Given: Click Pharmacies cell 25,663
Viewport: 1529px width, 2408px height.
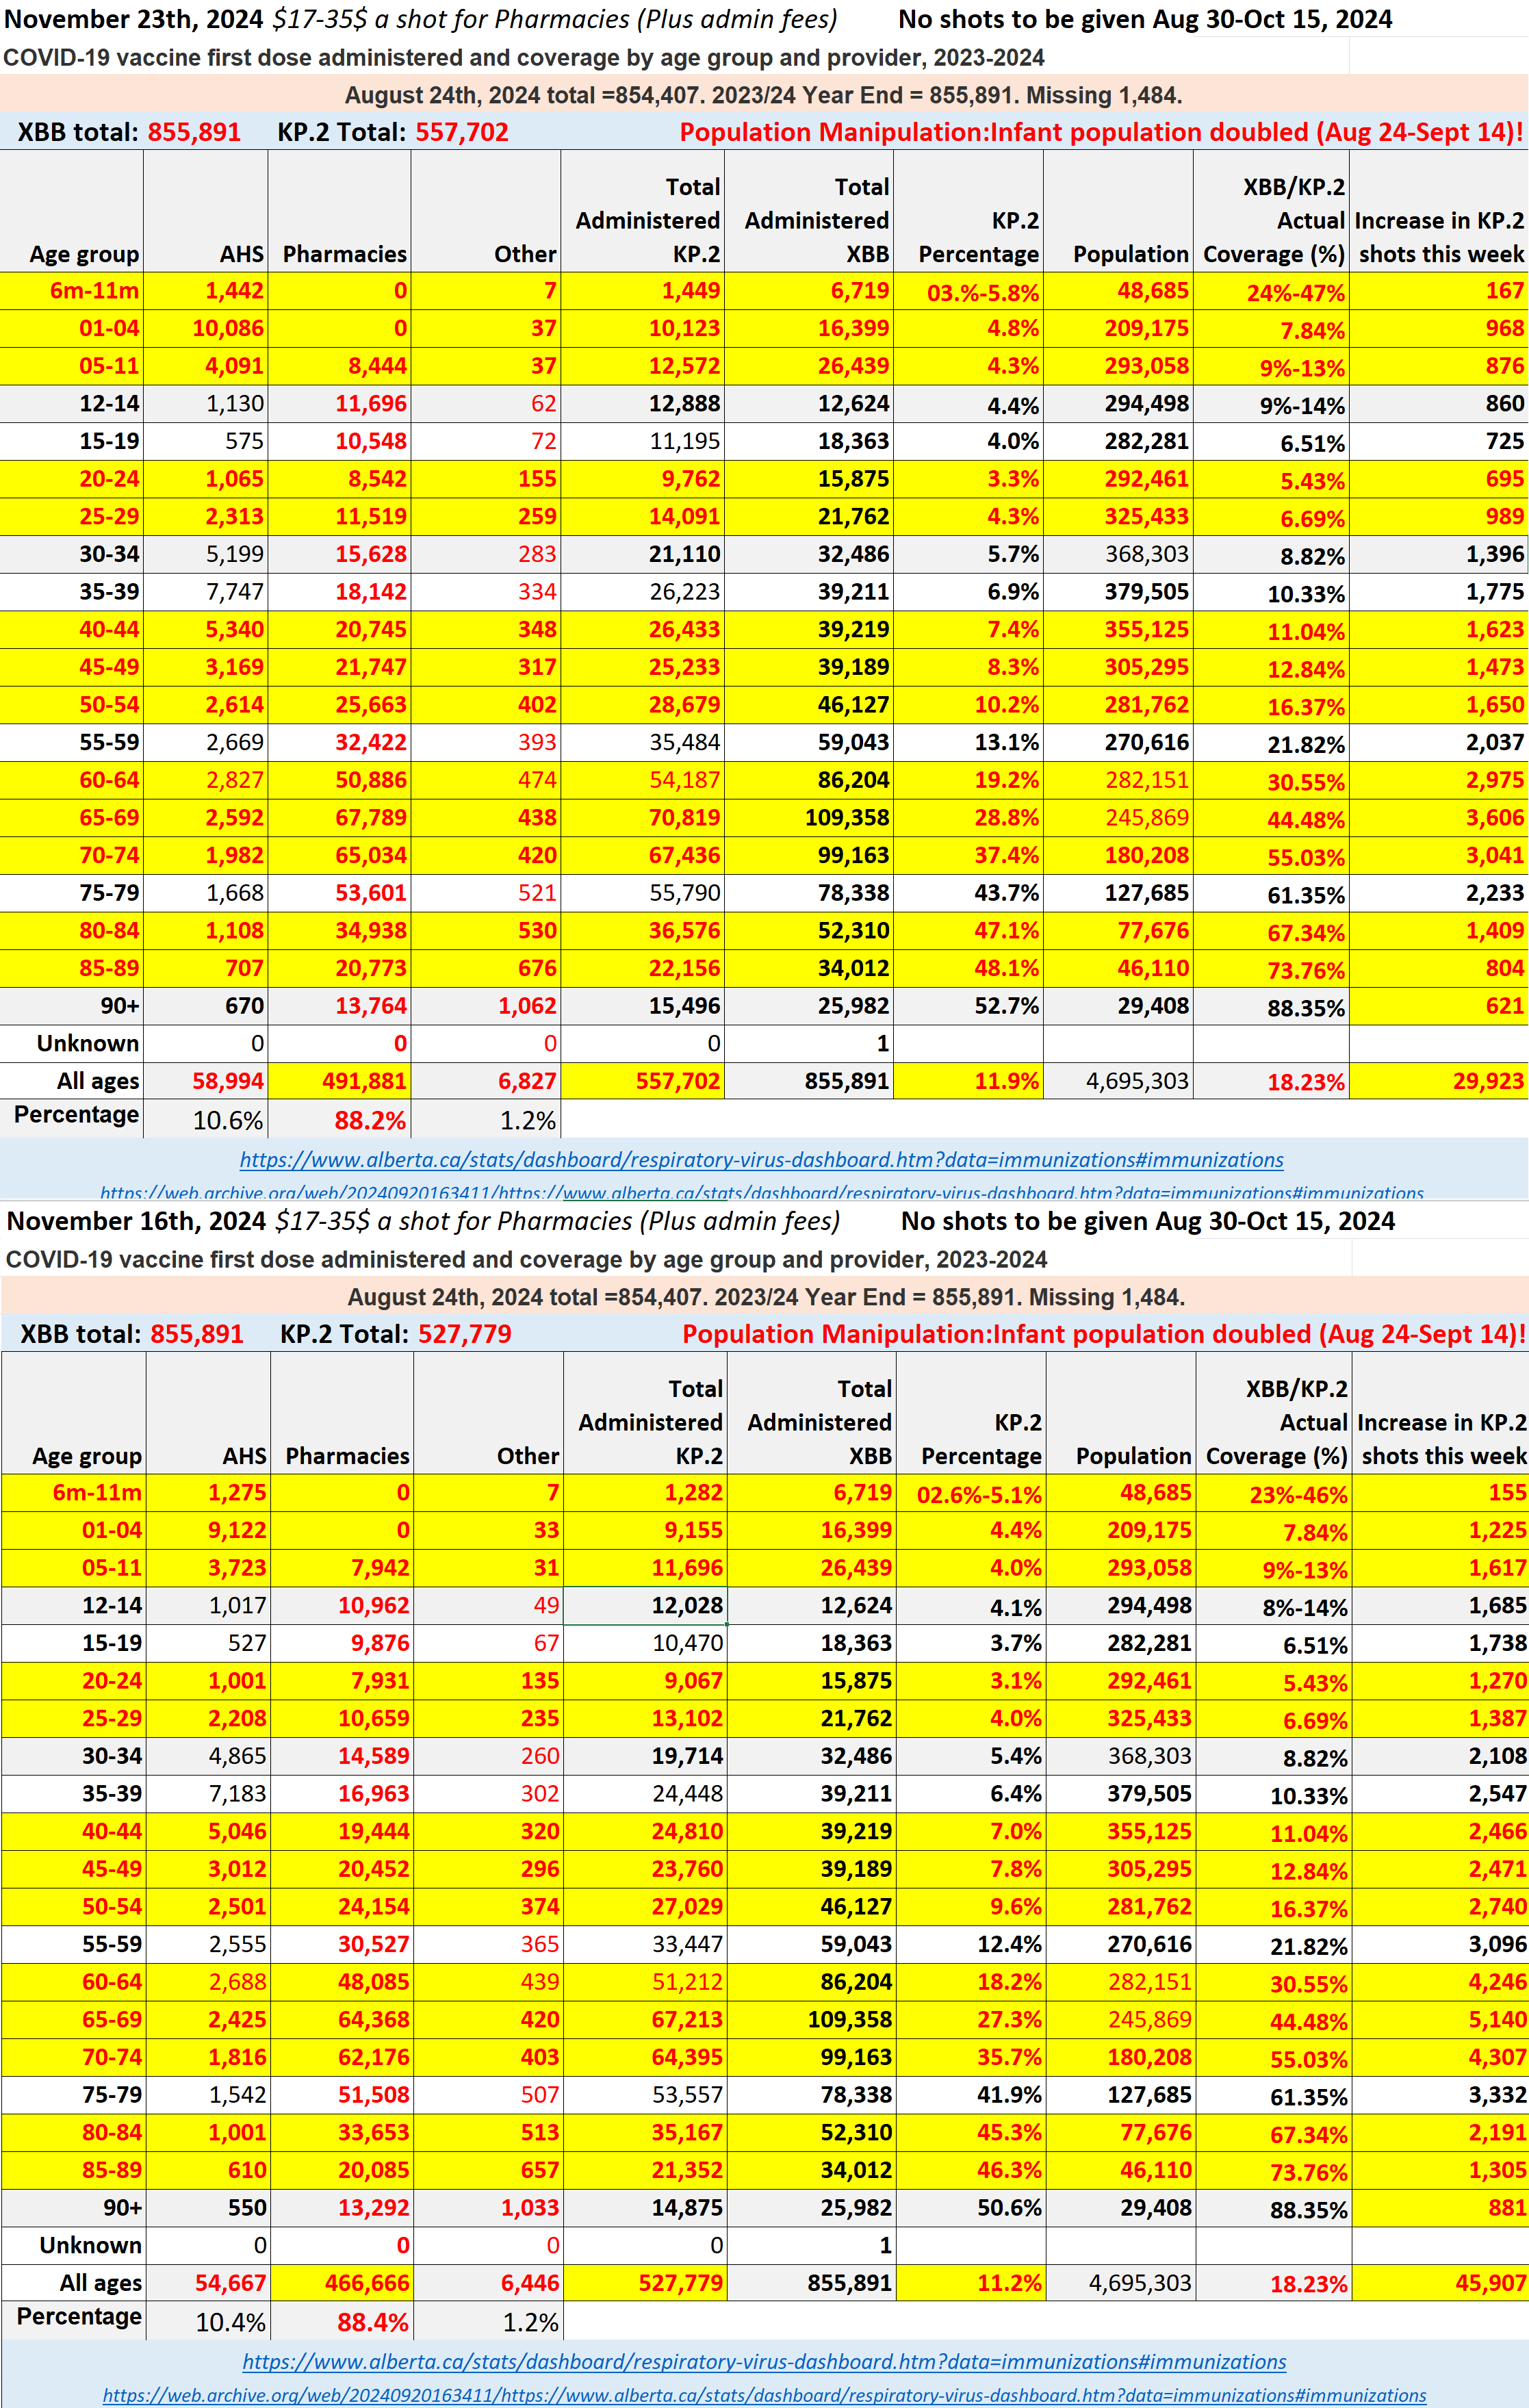Looking at the screenshot, I should coord(340,705).
